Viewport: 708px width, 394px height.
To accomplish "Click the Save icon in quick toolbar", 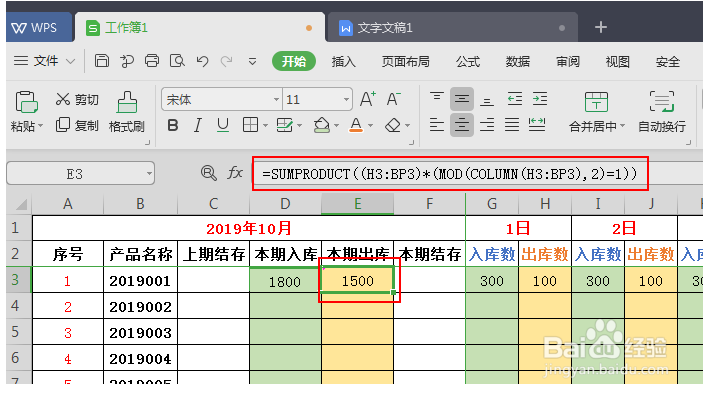I will point(102,61).
